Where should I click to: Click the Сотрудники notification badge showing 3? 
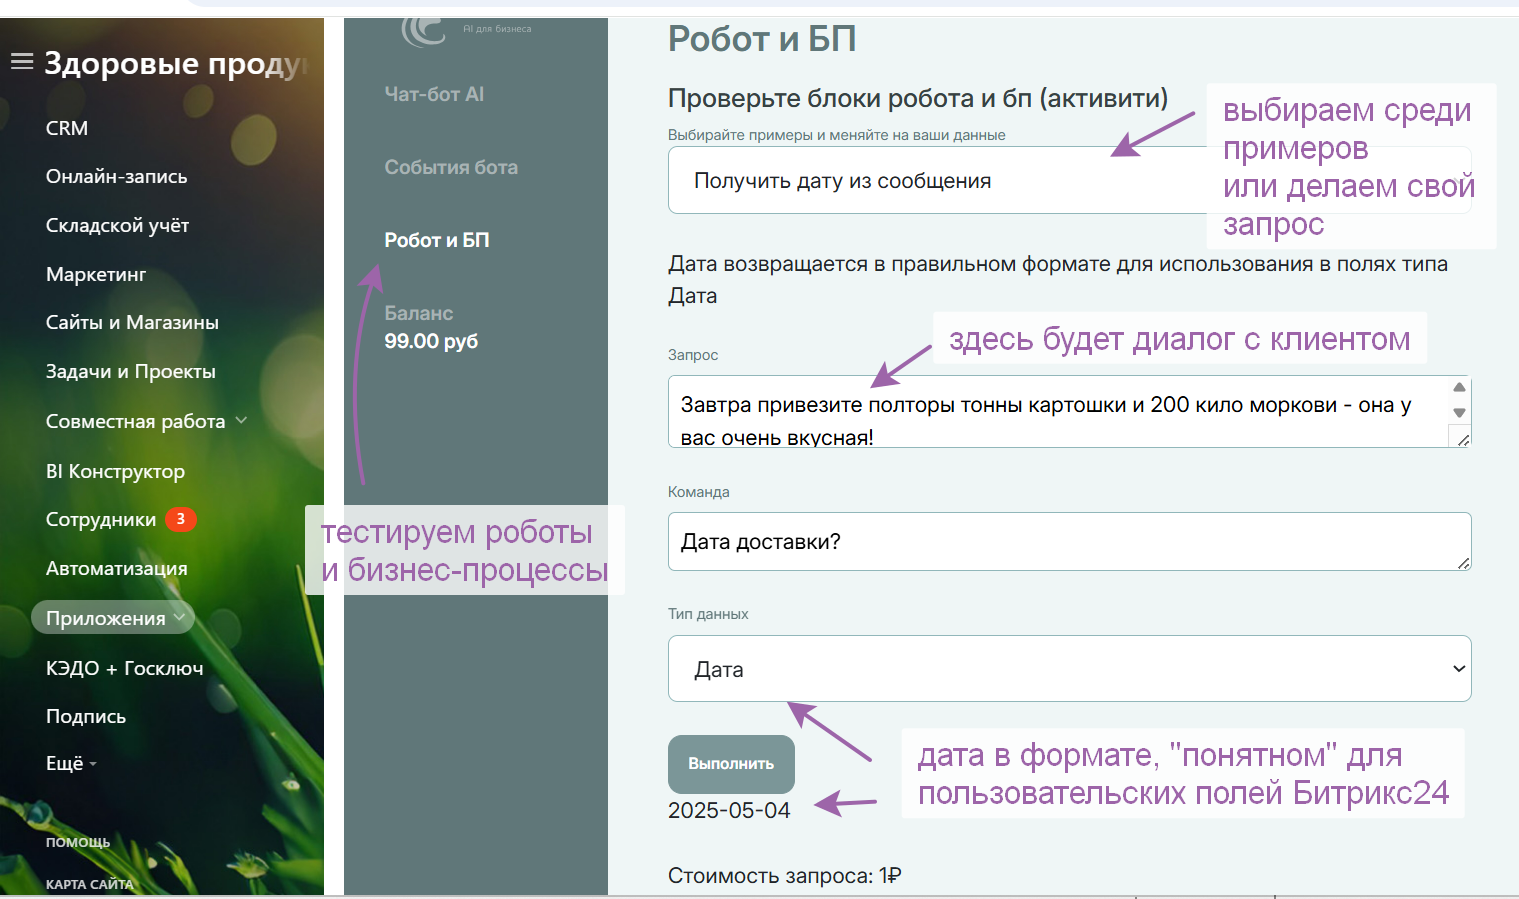[180, 519]
